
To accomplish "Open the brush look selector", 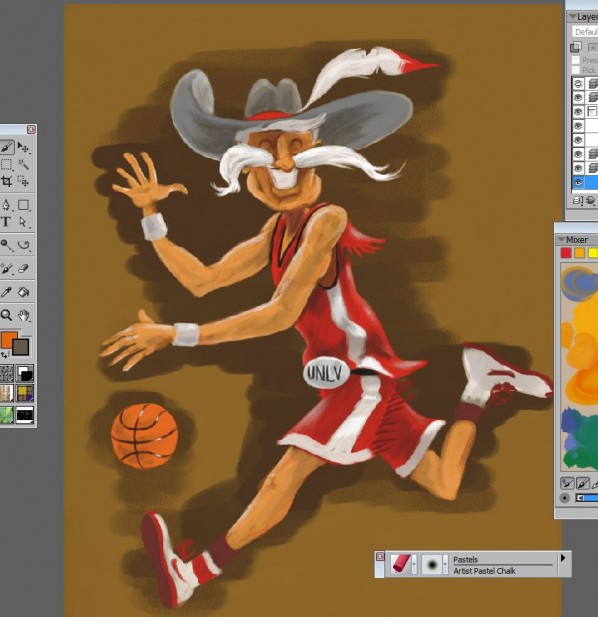I will tap(25, 415).
